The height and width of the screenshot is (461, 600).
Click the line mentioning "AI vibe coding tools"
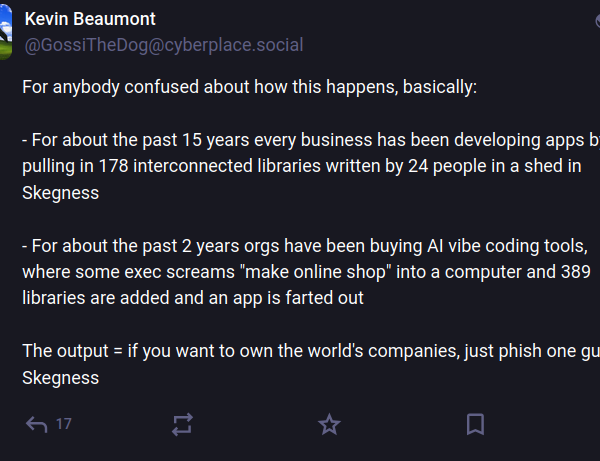click(x=300, y=246)
